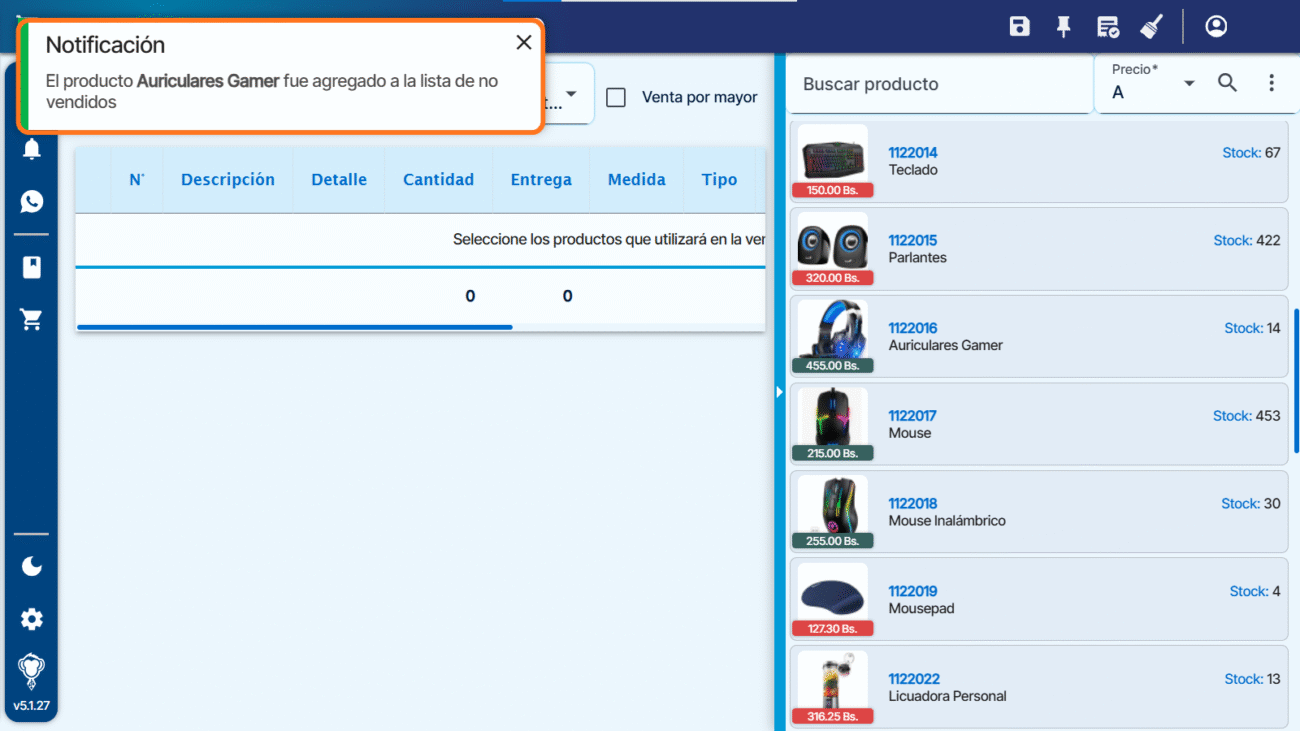Open the user account profile icon
1300x731 pixels.
(x=1216, y=27)
